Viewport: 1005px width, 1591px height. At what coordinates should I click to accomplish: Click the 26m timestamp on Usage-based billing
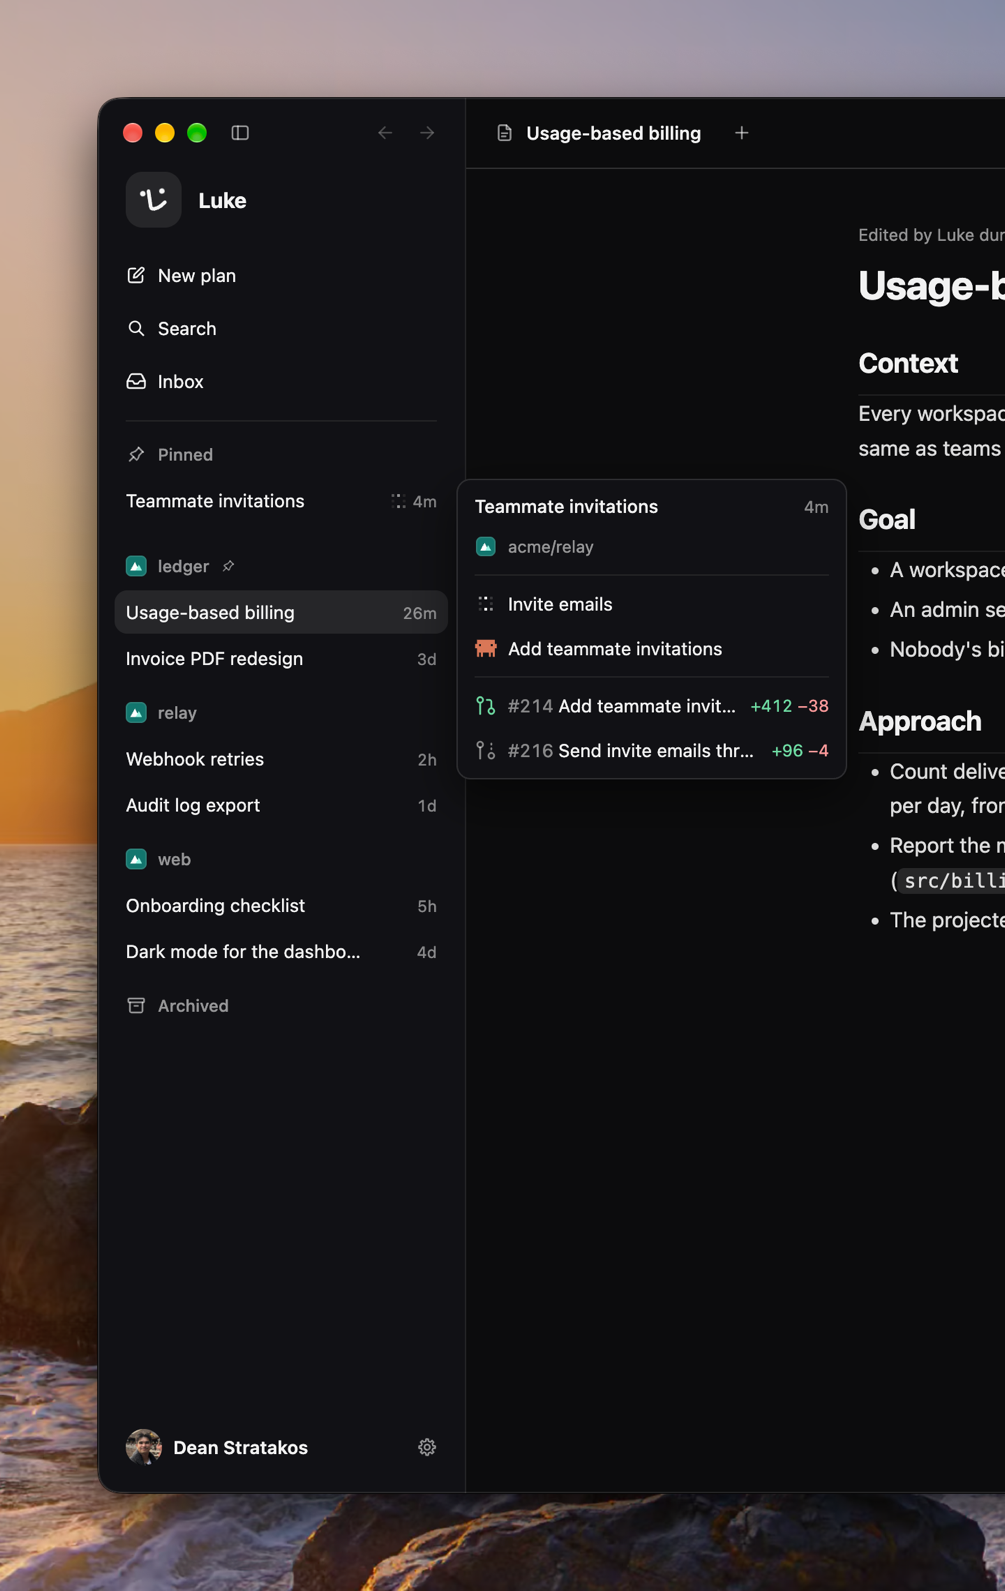tap(420, 613)
